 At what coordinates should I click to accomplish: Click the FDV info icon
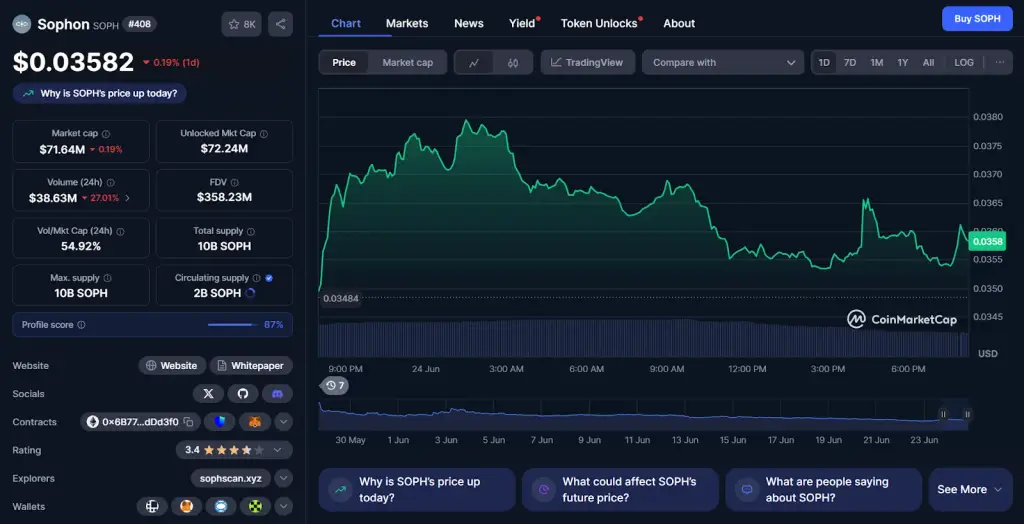point(234,183)
